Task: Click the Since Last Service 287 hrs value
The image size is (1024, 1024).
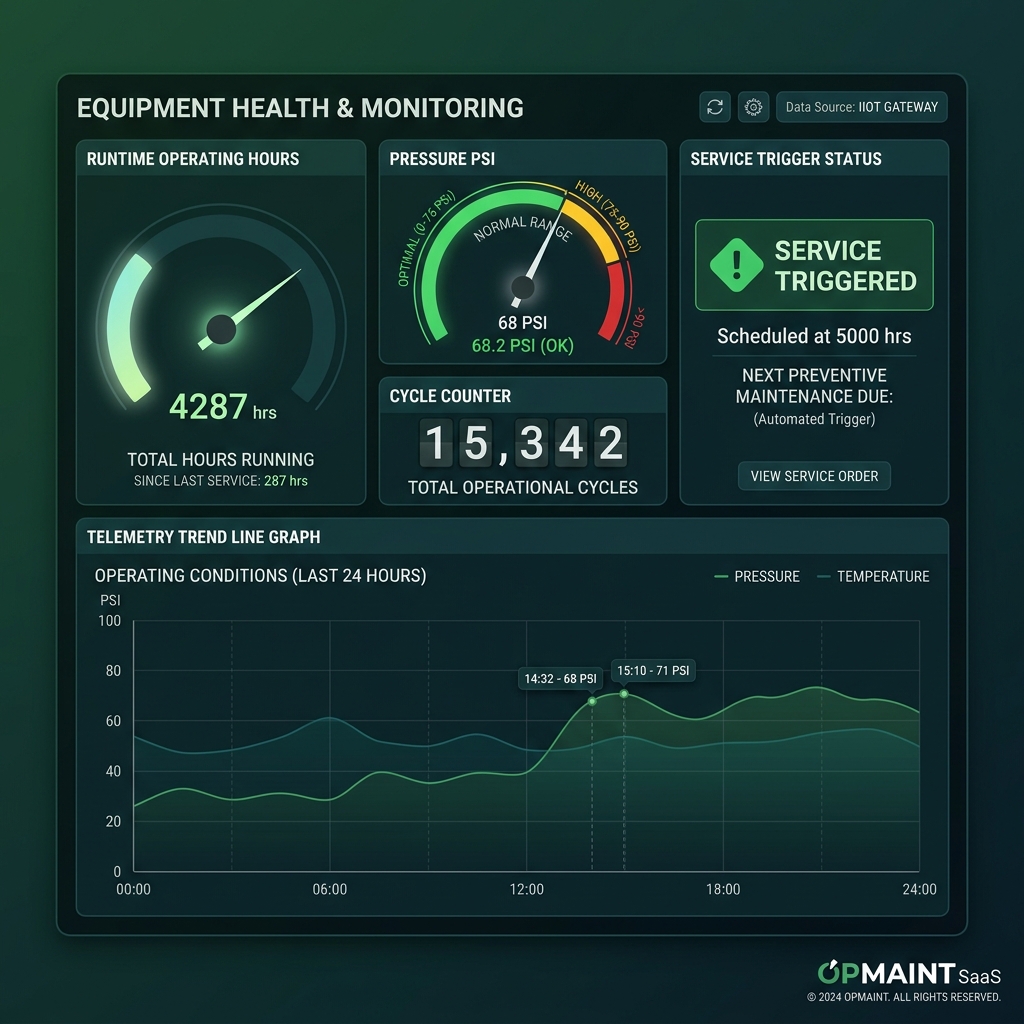Action: click(x=221, y=481)
